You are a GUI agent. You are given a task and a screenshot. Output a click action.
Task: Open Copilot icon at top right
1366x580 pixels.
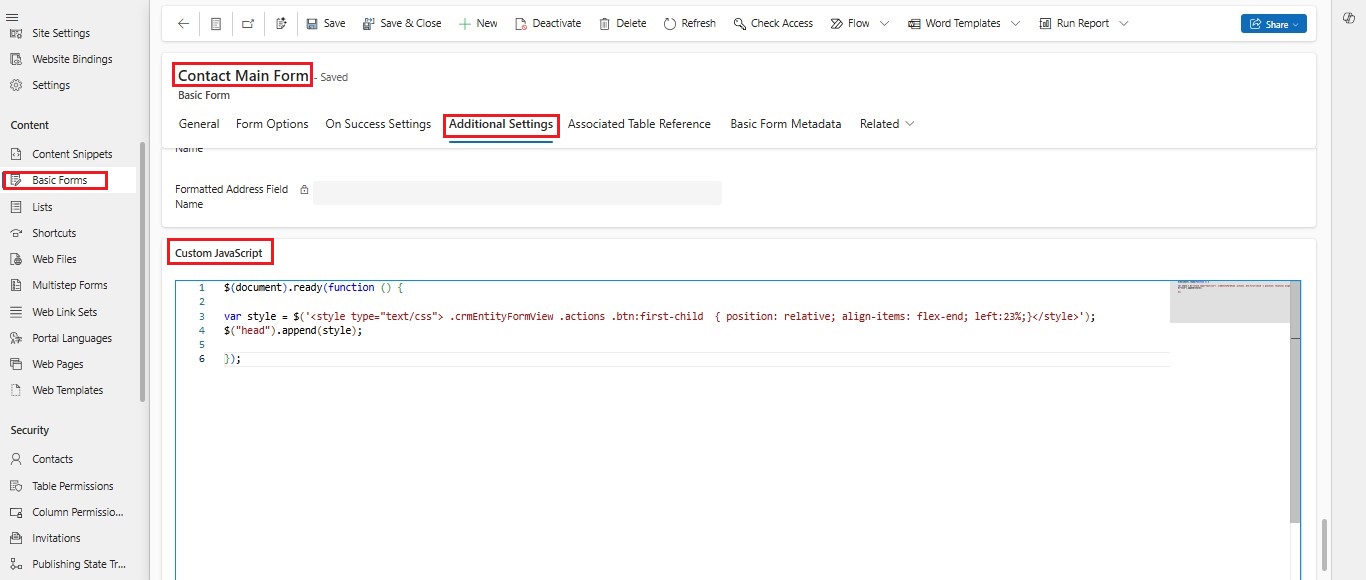click(1349, 18)
